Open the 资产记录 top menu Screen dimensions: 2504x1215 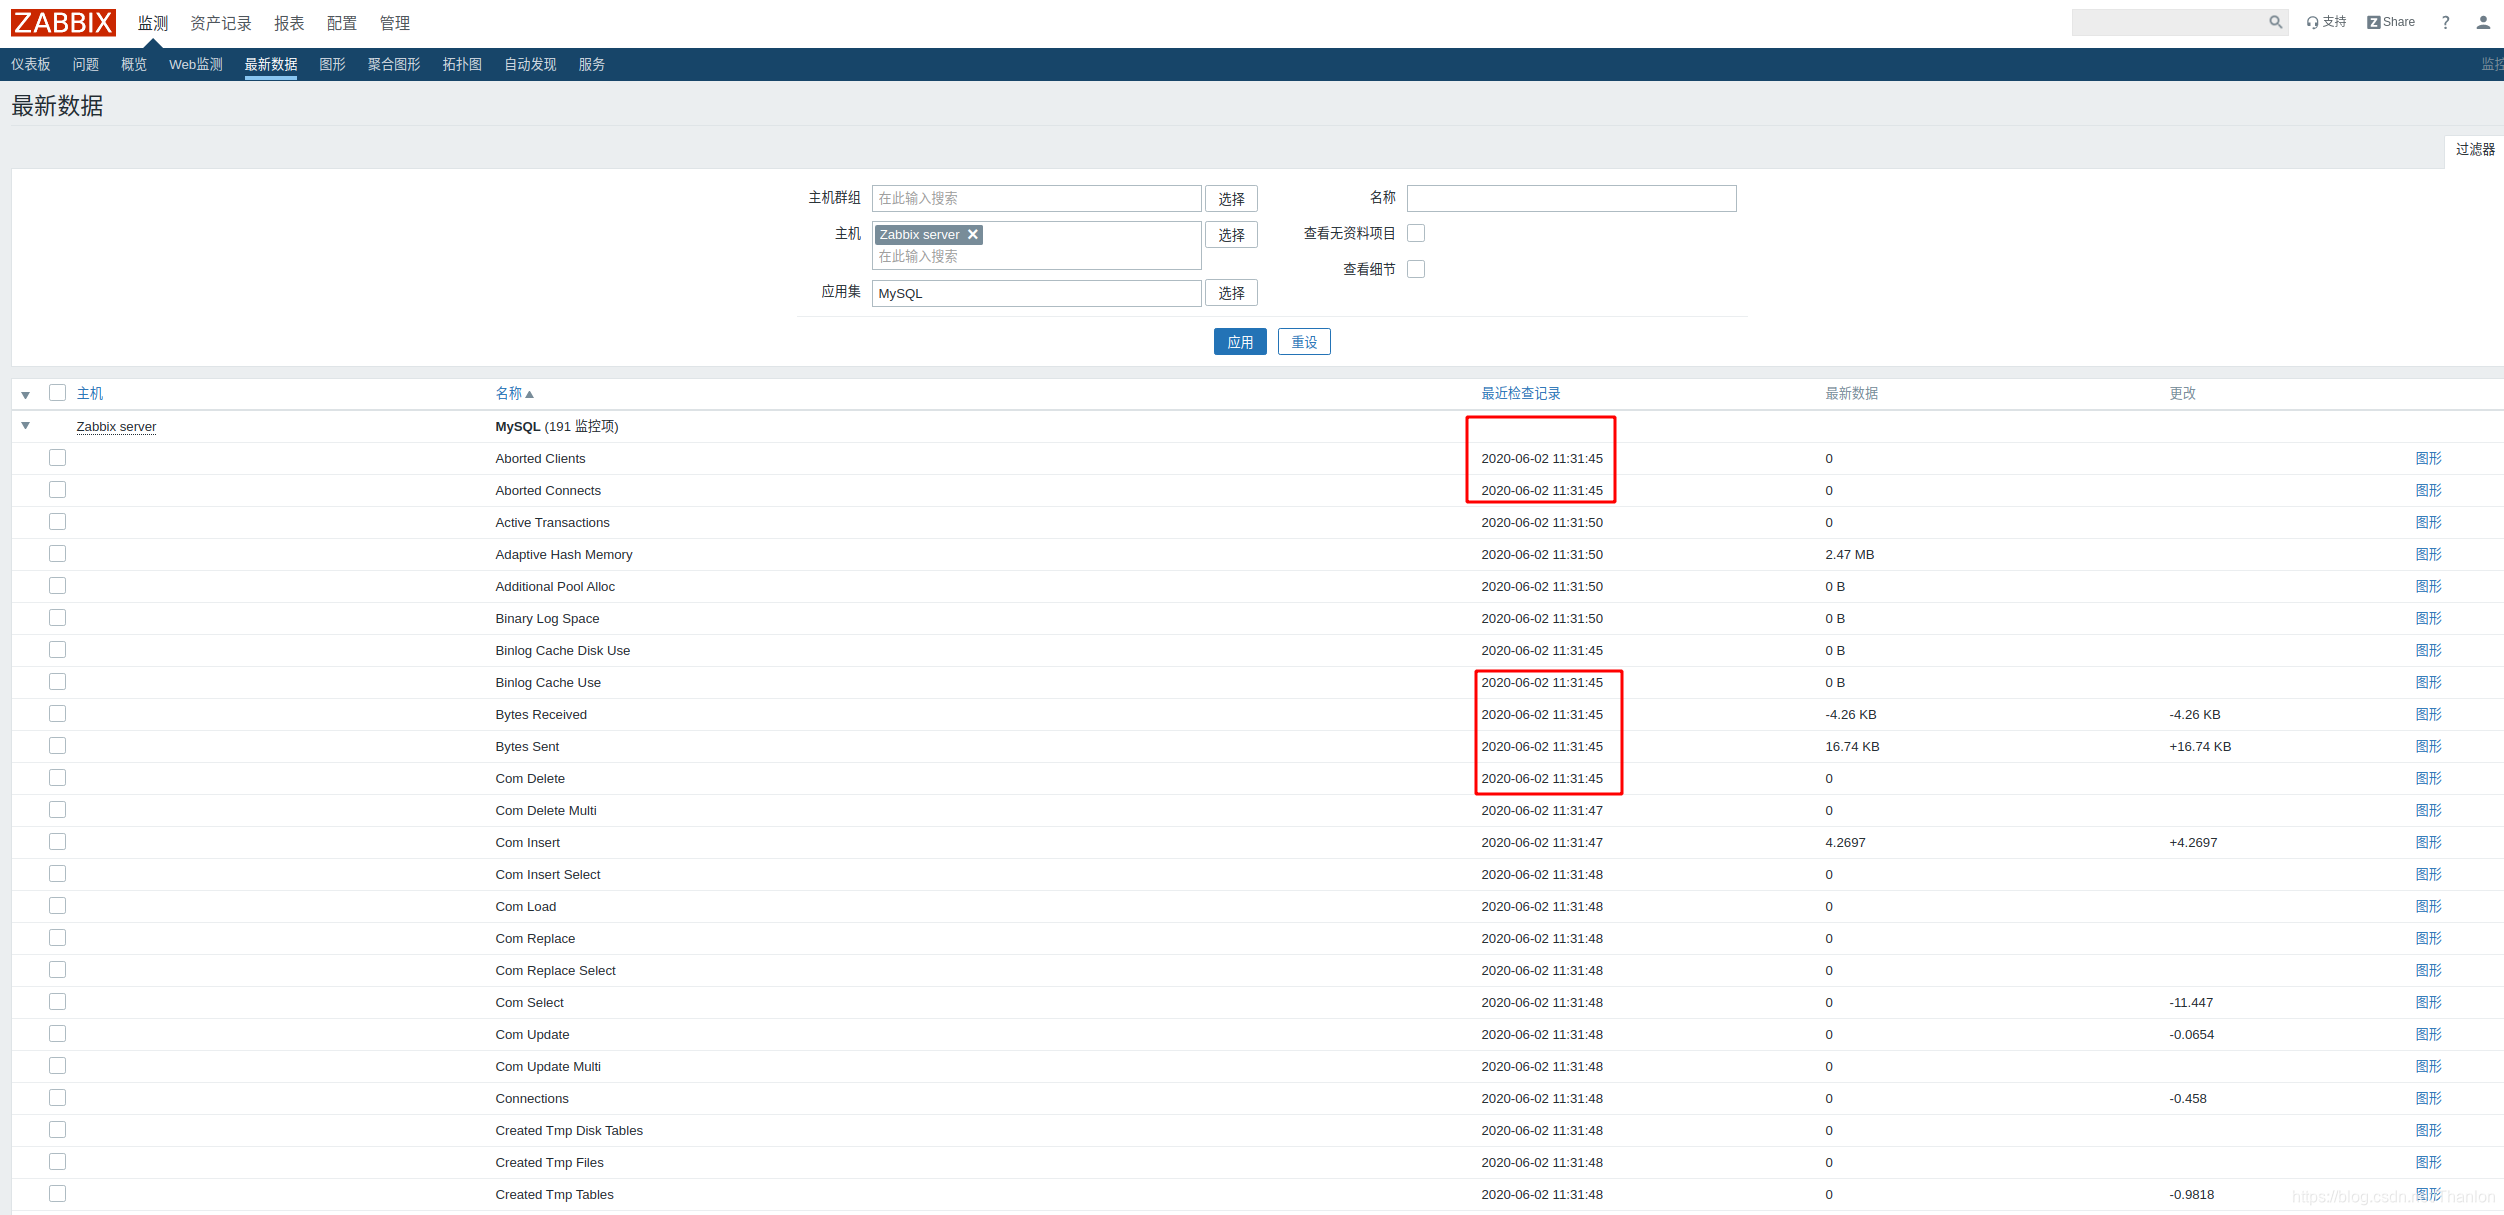(x=221, y=23)
